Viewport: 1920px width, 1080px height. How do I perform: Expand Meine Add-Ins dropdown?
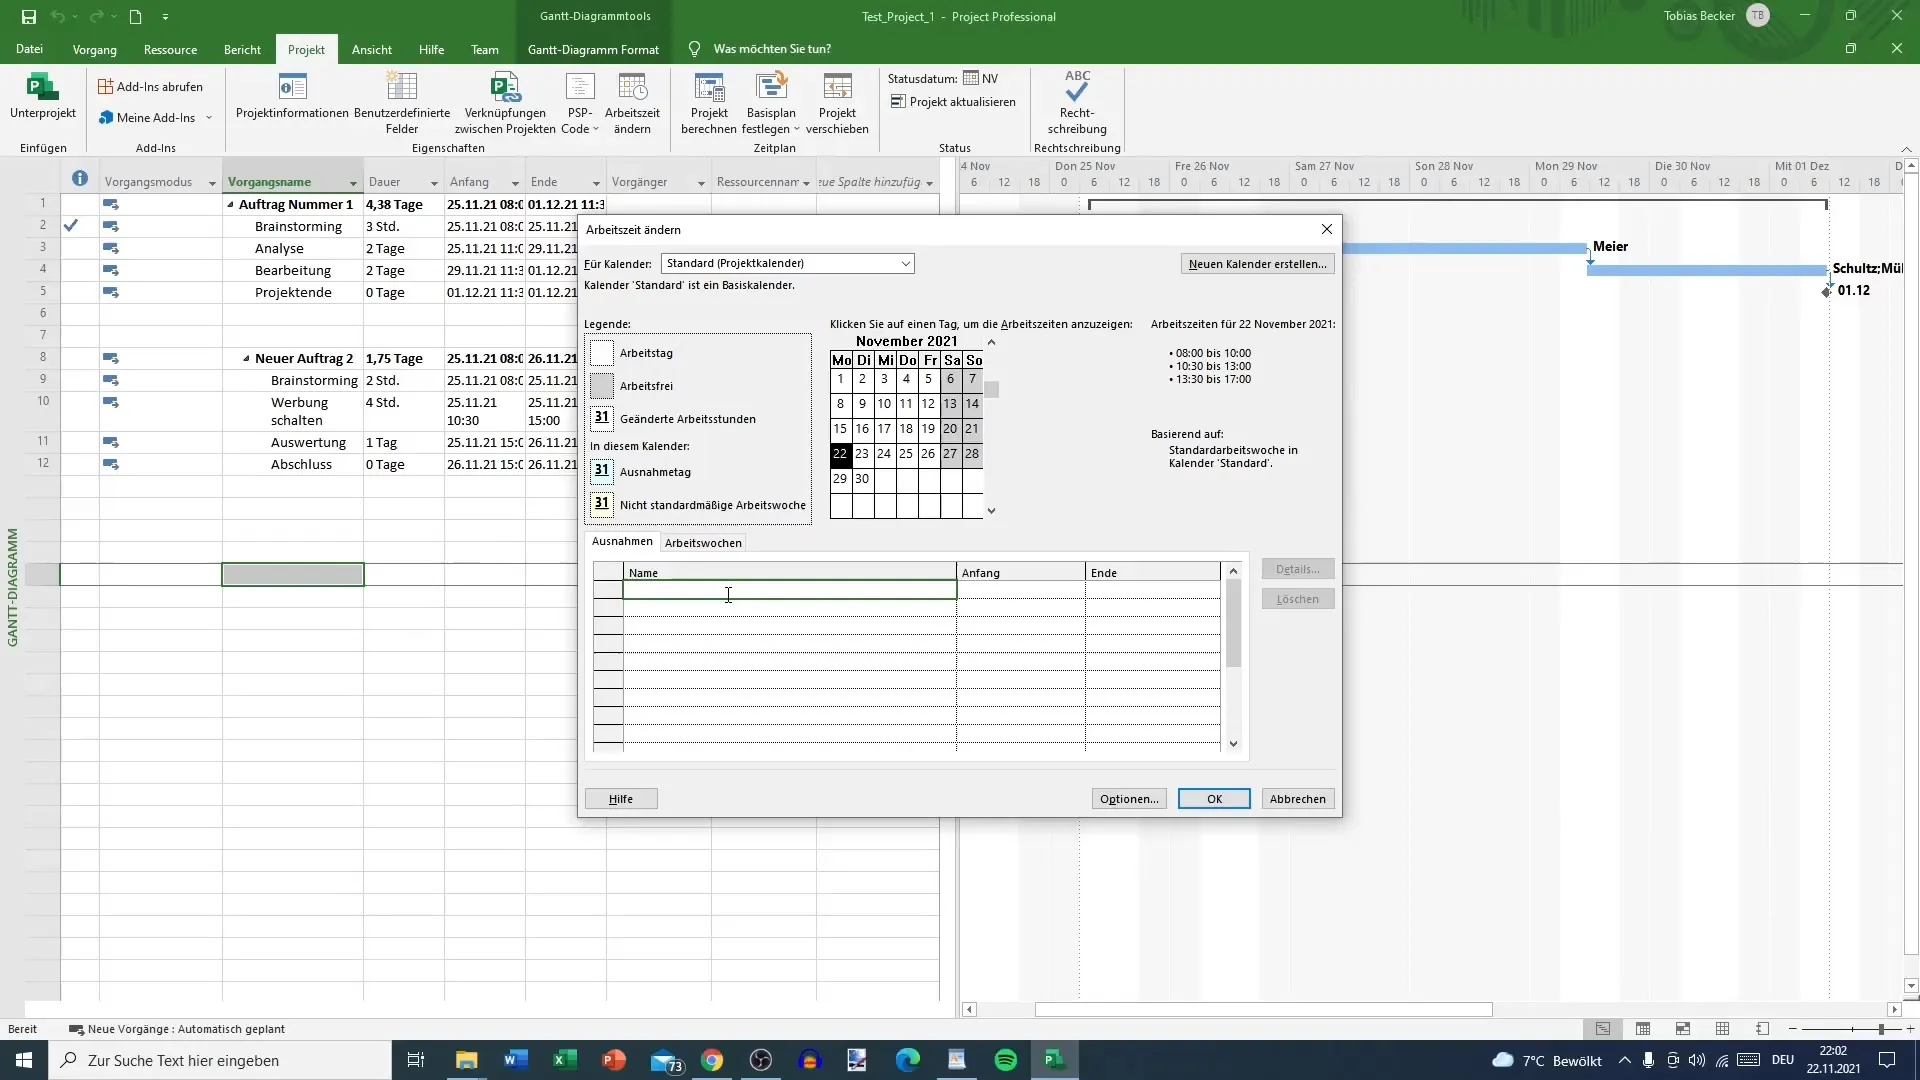[209, 118]
